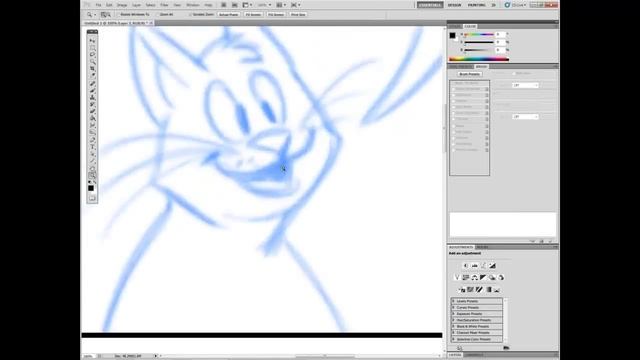Select the Zoom tool in toolbox
The width and height of the screenshot is (640, 360).
pos(92,175)
